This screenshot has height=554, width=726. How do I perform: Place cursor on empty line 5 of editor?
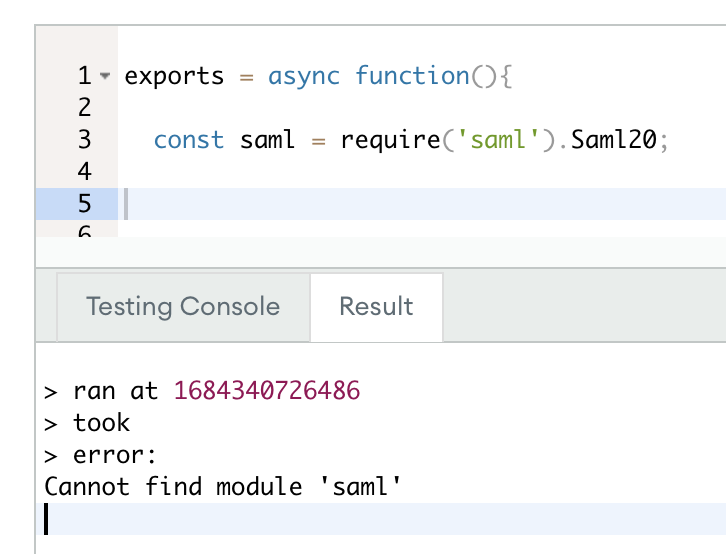pyautogui.click(x=400, y=204)
